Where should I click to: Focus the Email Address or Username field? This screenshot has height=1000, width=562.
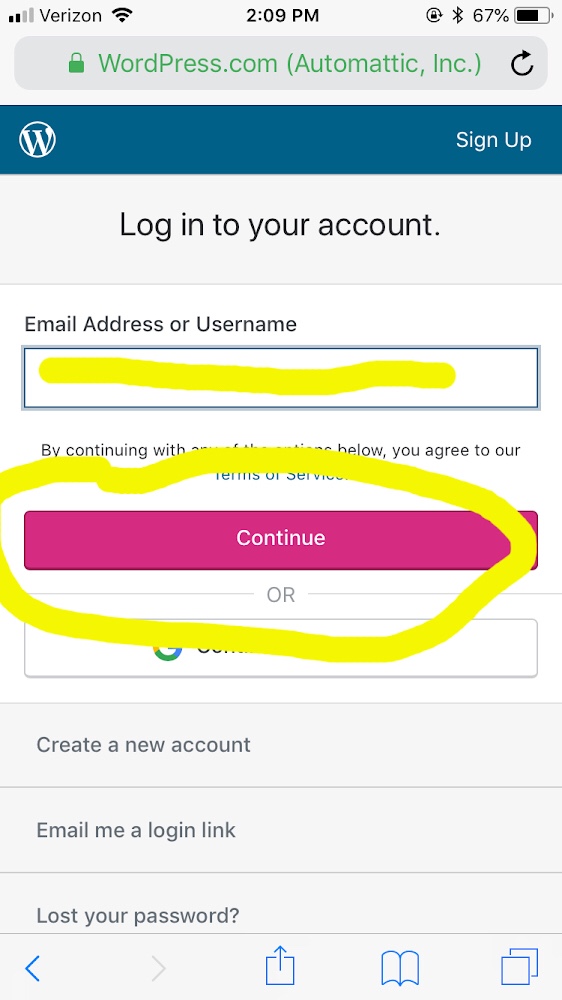(281, 378)
